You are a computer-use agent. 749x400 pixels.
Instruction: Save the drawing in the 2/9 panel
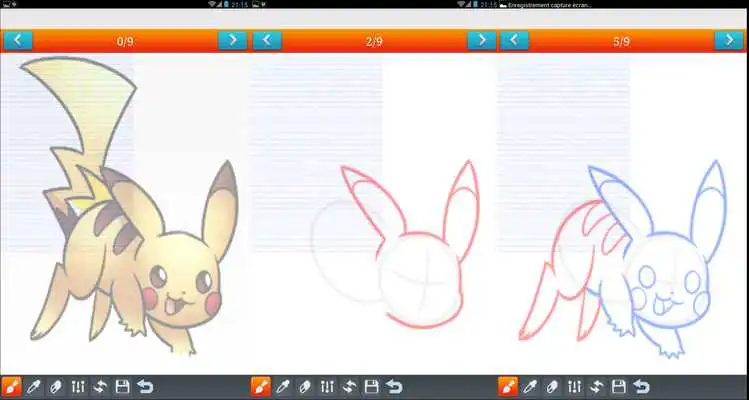tap(372, 387)
